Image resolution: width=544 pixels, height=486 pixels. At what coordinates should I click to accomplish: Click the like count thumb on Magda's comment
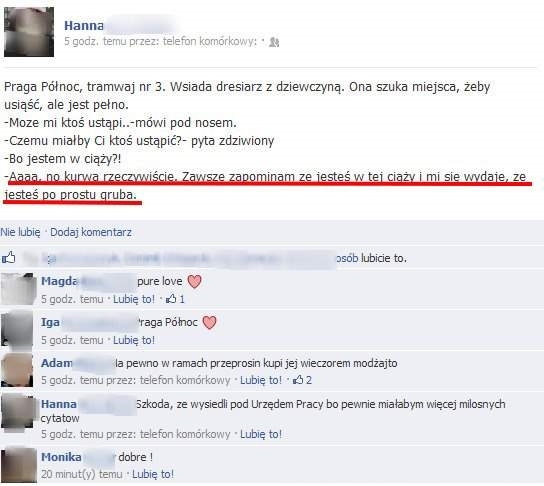171,299
